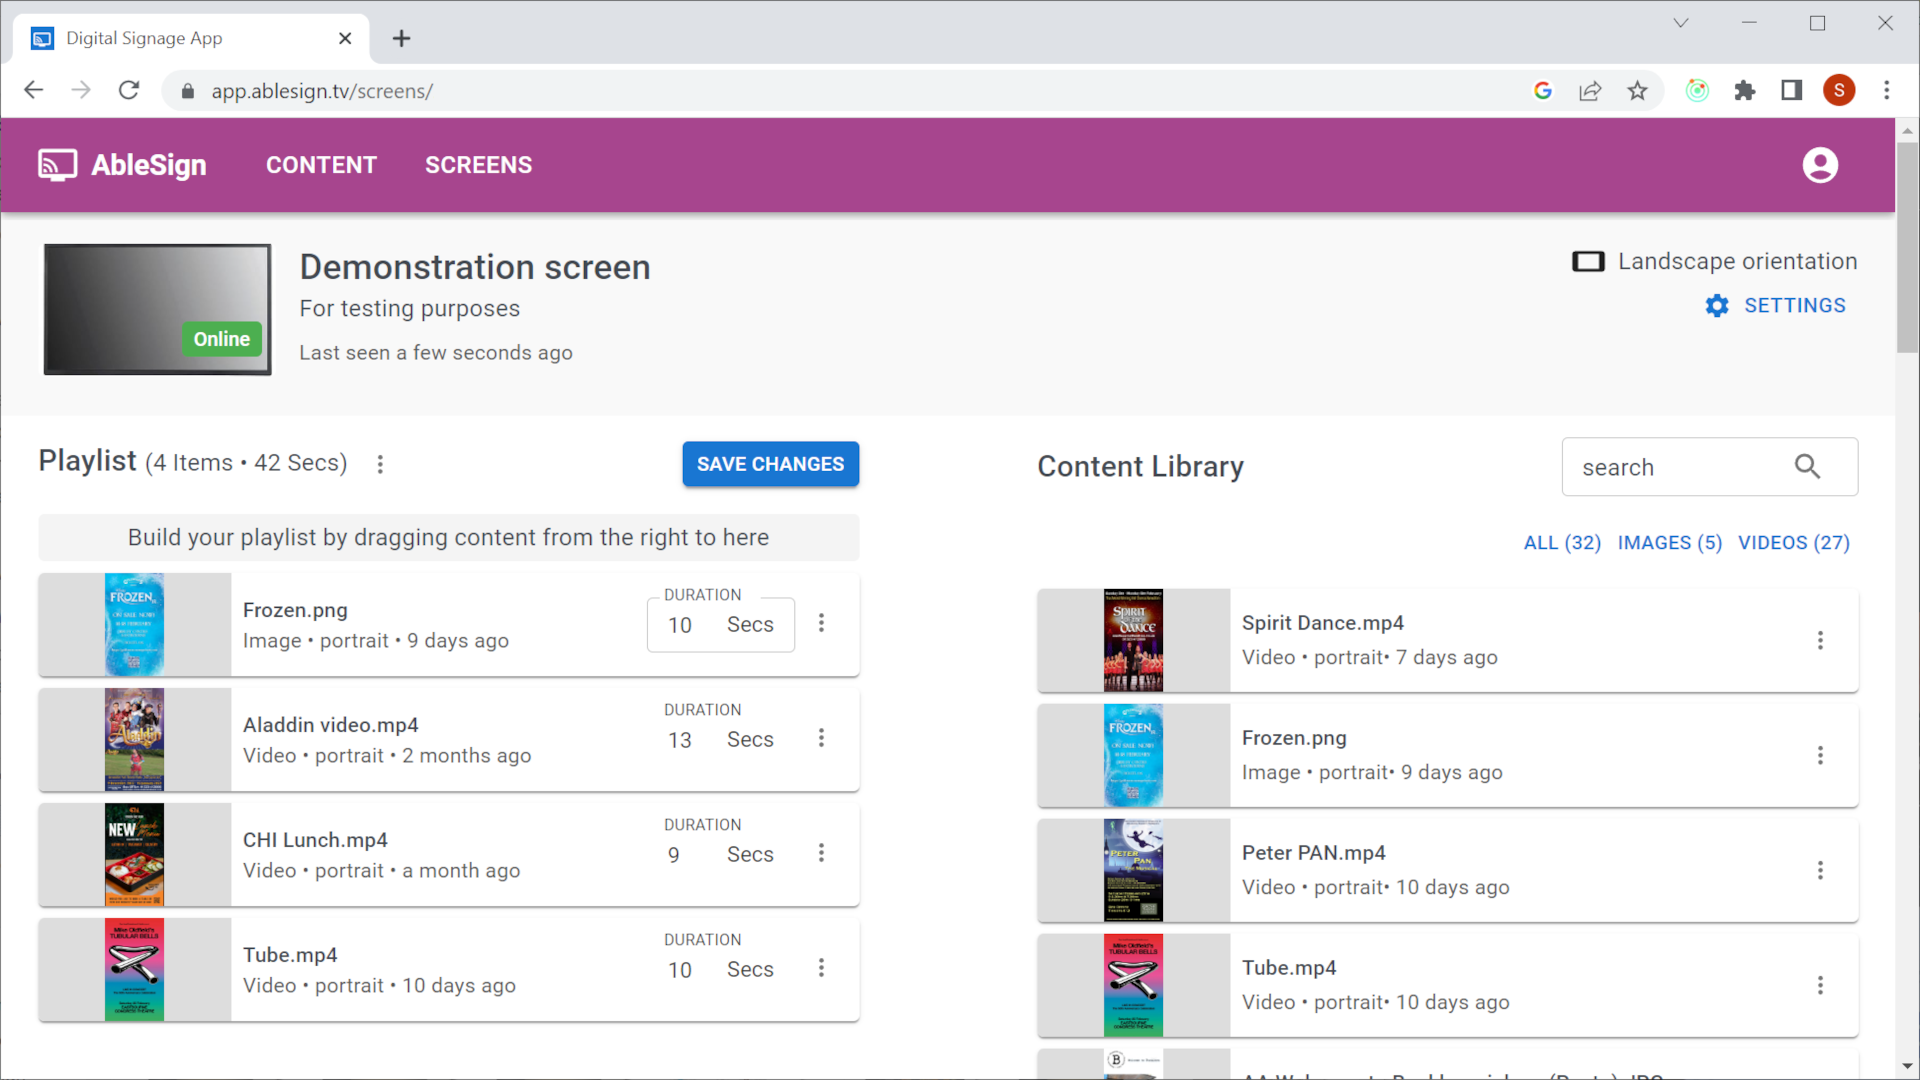The height and width of the screenshot is (1080, 1920).
Task: Click the share page icon
Action: (x=1590, y=91)
